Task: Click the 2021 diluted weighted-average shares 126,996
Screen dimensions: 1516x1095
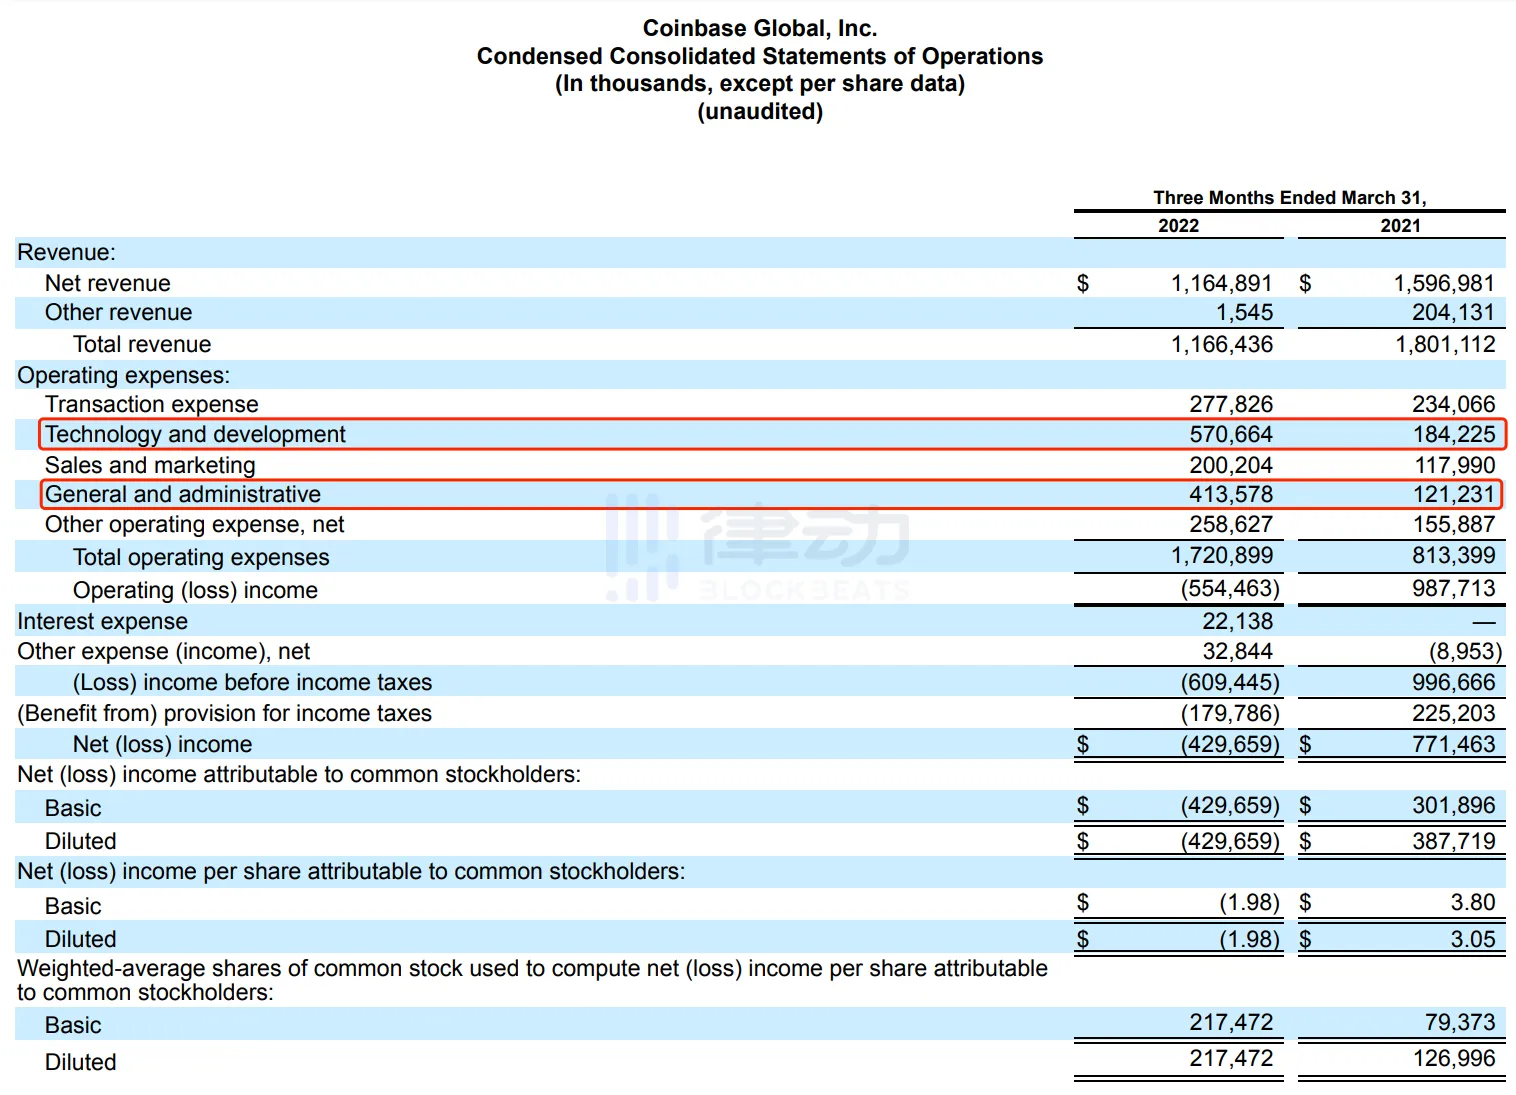Action: coord(1453,1059)
